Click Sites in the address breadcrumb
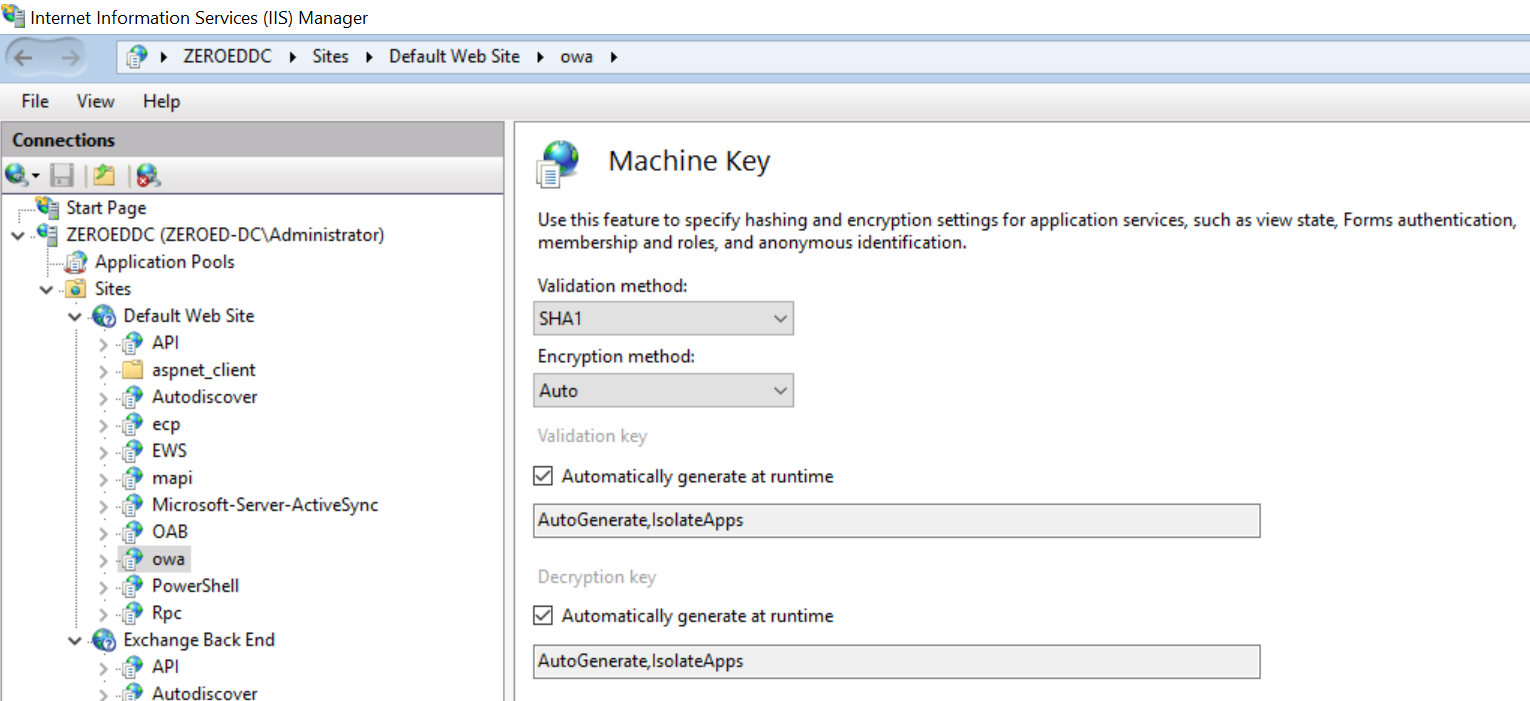1530x701 pixels. point(330,57)
